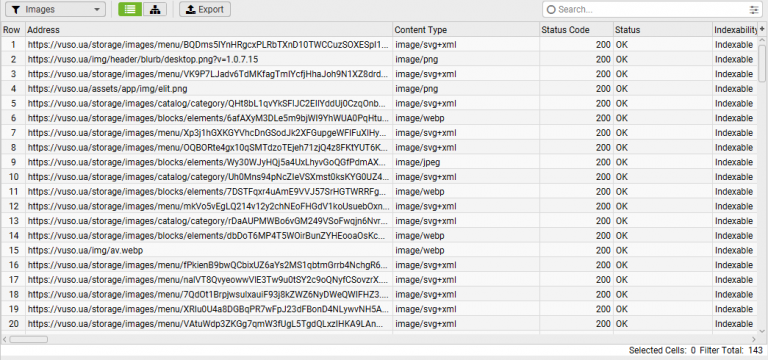Select the menu/7QdOt1Brpjwsulx address
Image resolution: width=768 pixels, height=360 pixels.
(x=209, y=294)
